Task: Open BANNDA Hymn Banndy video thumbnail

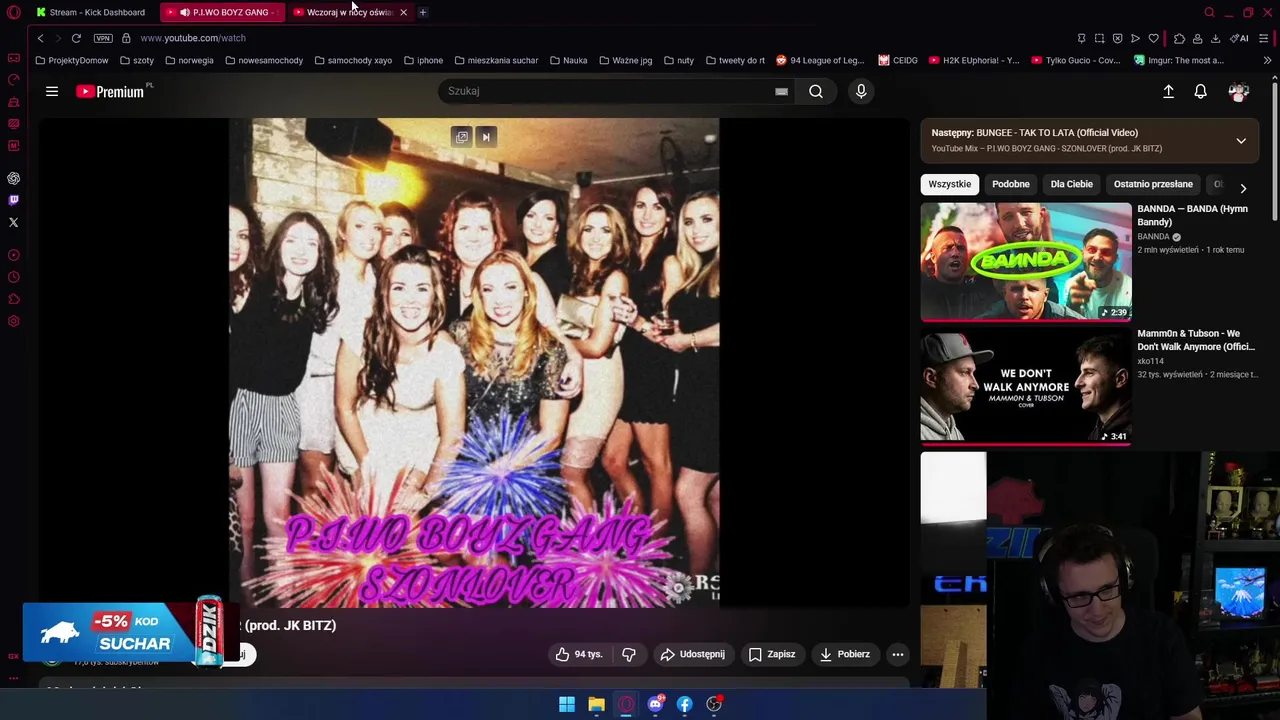Action: click(1026, 262)
